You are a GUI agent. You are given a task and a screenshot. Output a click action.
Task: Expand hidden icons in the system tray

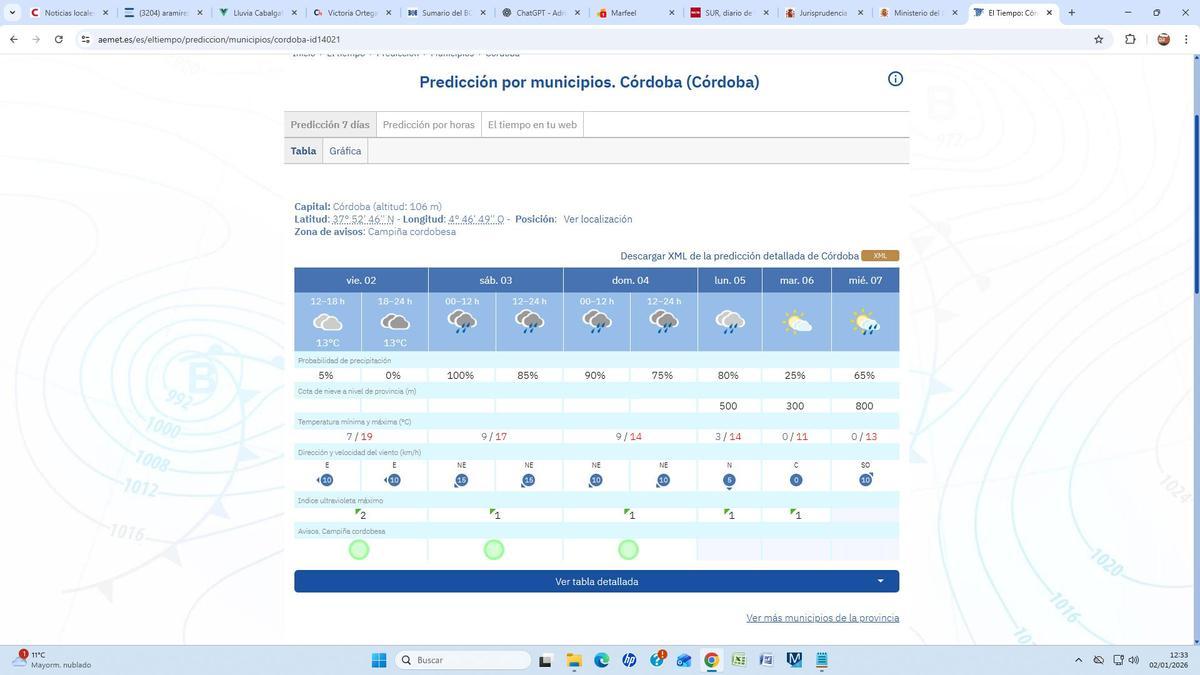pos(1078,660)
